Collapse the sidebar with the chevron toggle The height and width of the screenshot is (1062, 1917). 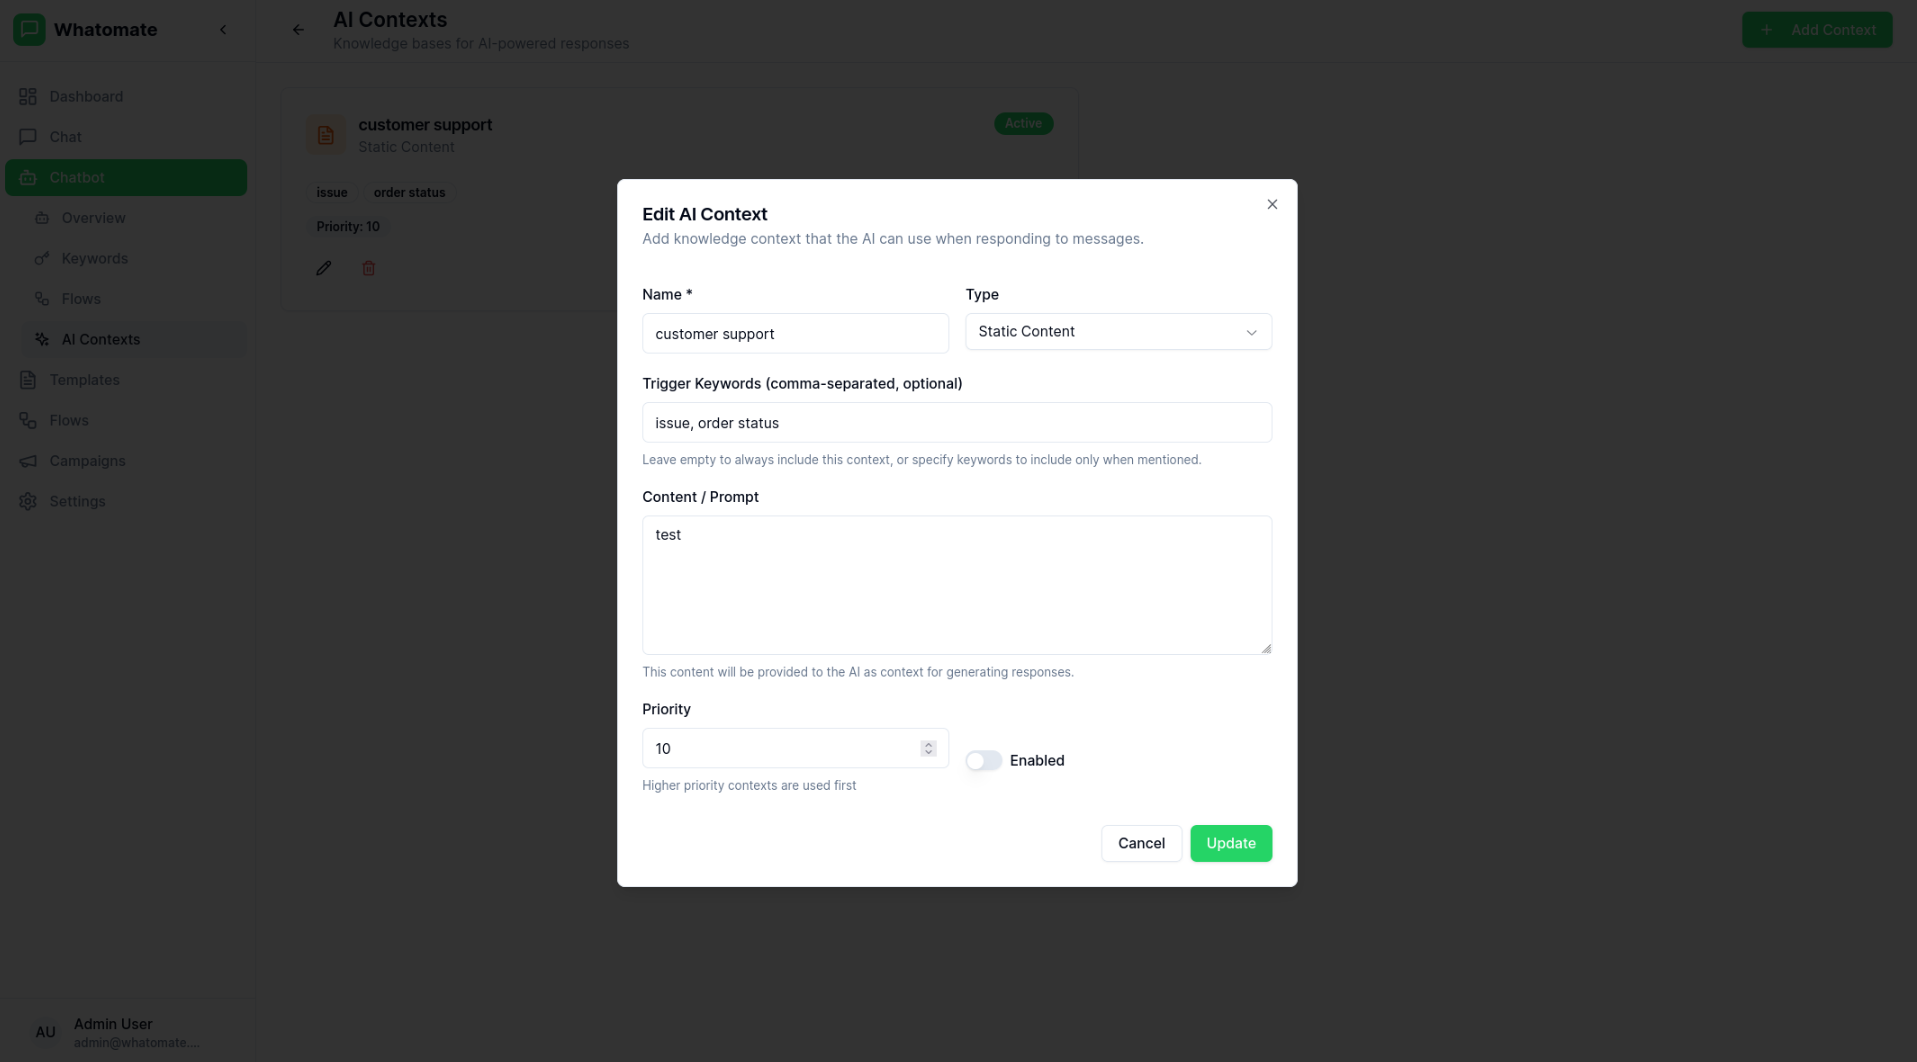[x=223, y=29]
